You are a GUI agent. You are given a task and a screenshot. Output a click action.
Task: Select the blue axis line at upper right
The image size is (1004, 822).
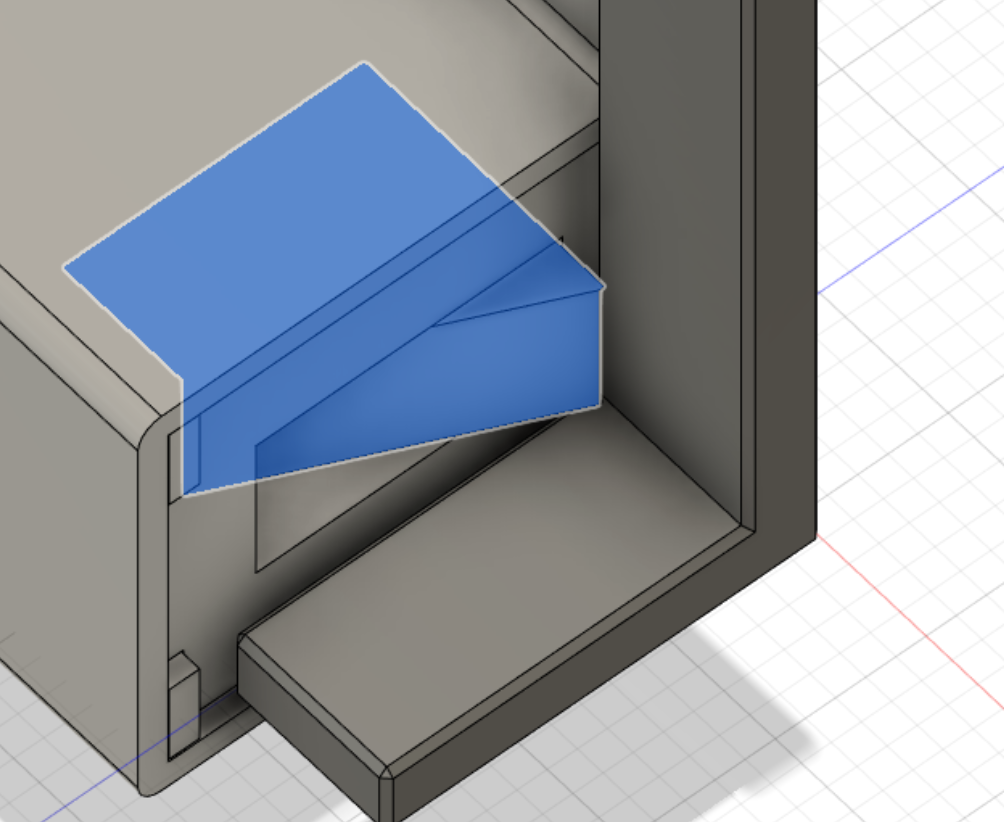(909, 232)
